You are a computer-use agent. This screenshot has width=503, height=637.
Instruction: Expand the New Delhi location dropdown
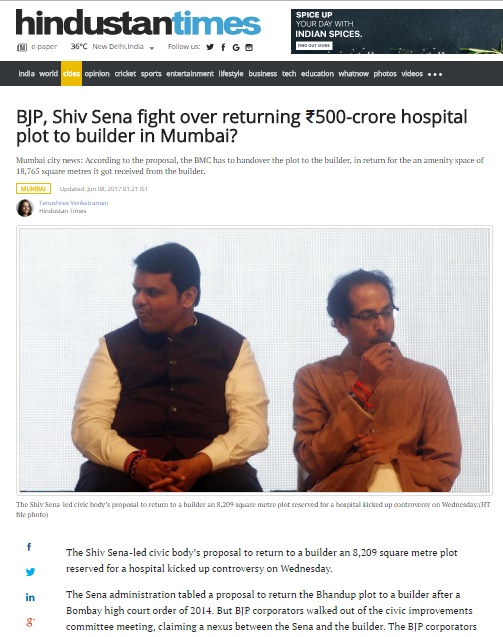point(152,48)
